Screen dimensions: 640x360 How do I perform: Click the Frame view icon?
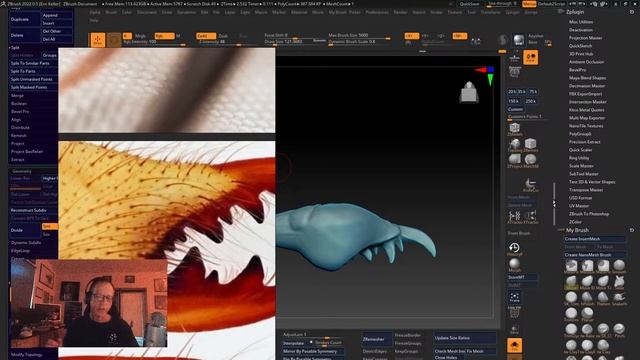click(515, 297)
